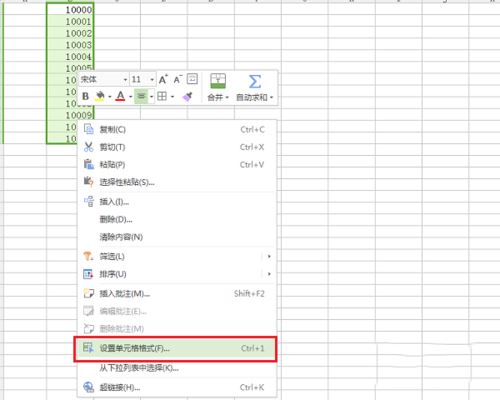Select the cell containing 10002

pos(70,33)
